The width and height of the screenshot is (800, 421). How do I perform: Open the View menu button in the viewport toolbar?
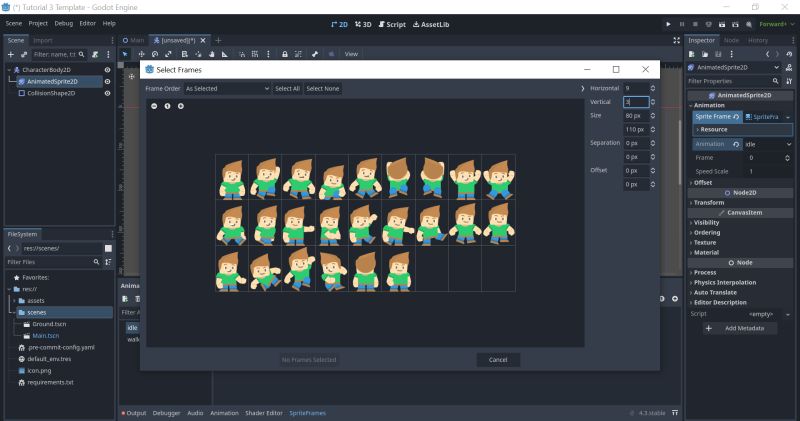[x=351, y=54]
